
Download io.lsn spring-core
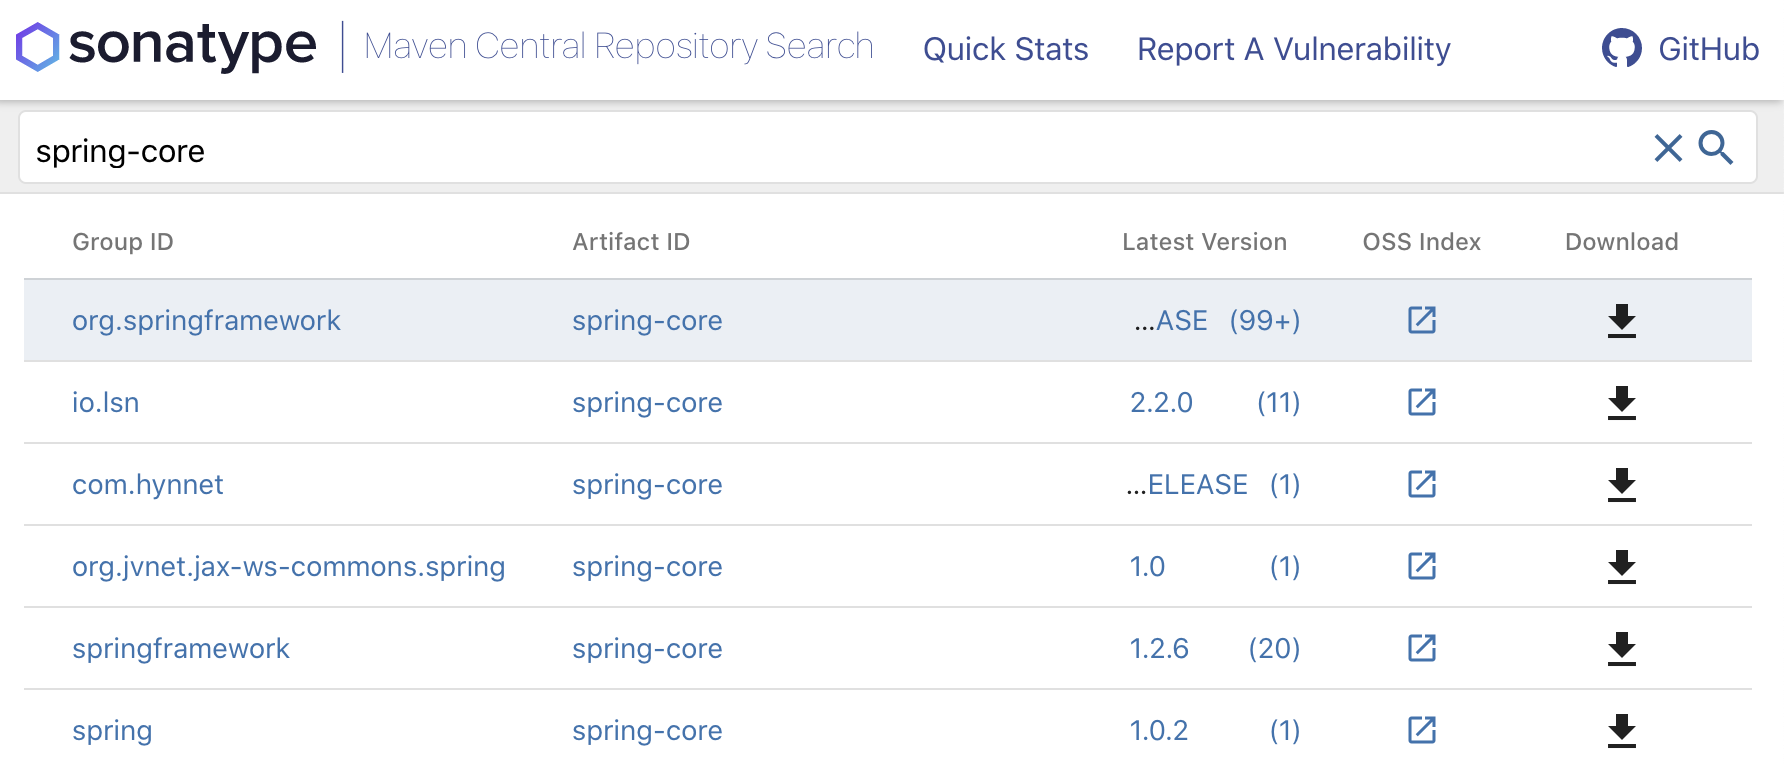coord(1622,403)
